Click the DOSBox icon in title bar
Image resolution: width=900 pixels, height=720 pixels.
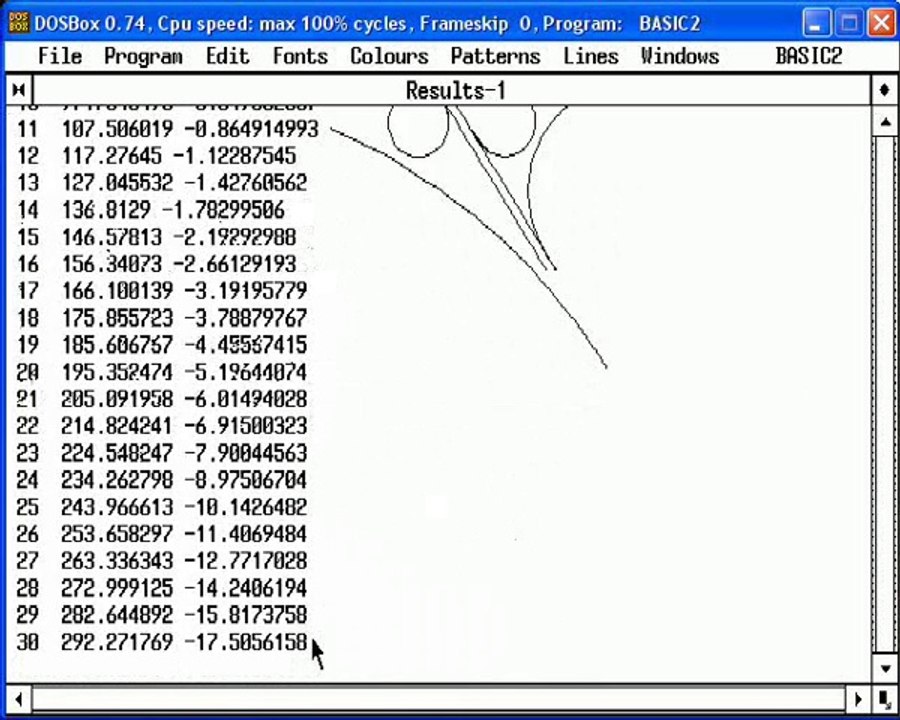pos(18,23)
